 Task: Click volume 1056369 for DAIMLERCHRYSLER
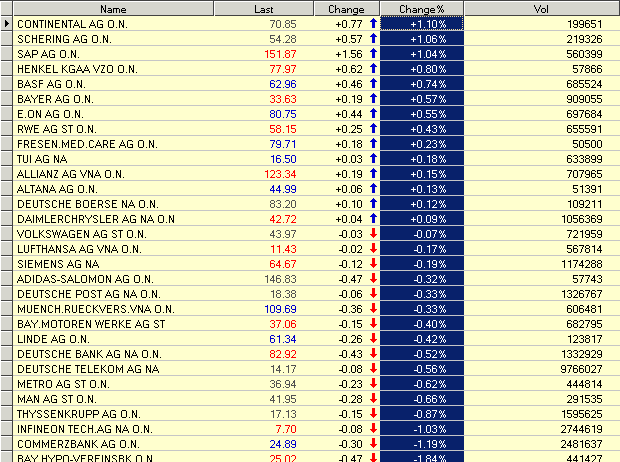point(582,220)
